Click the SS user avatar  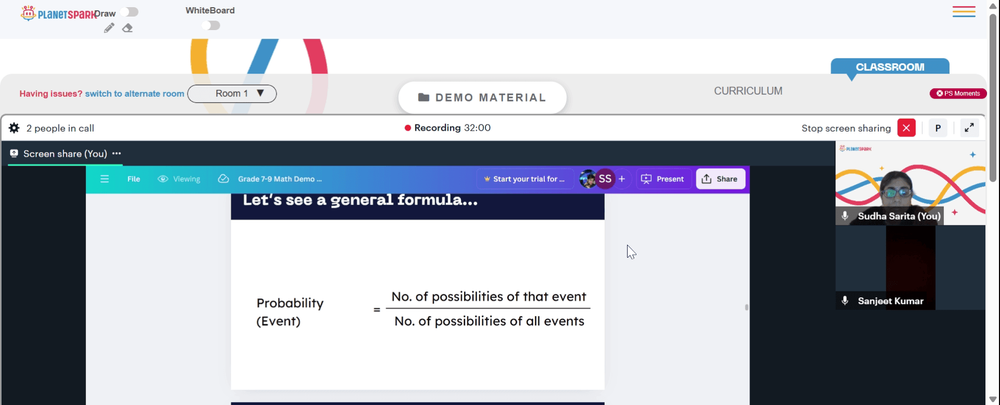click(605, 179)
